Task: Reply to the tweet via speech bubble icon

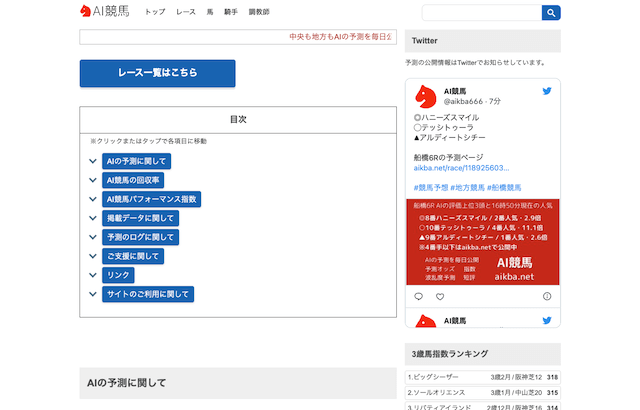Action: (x=418, y=296)
